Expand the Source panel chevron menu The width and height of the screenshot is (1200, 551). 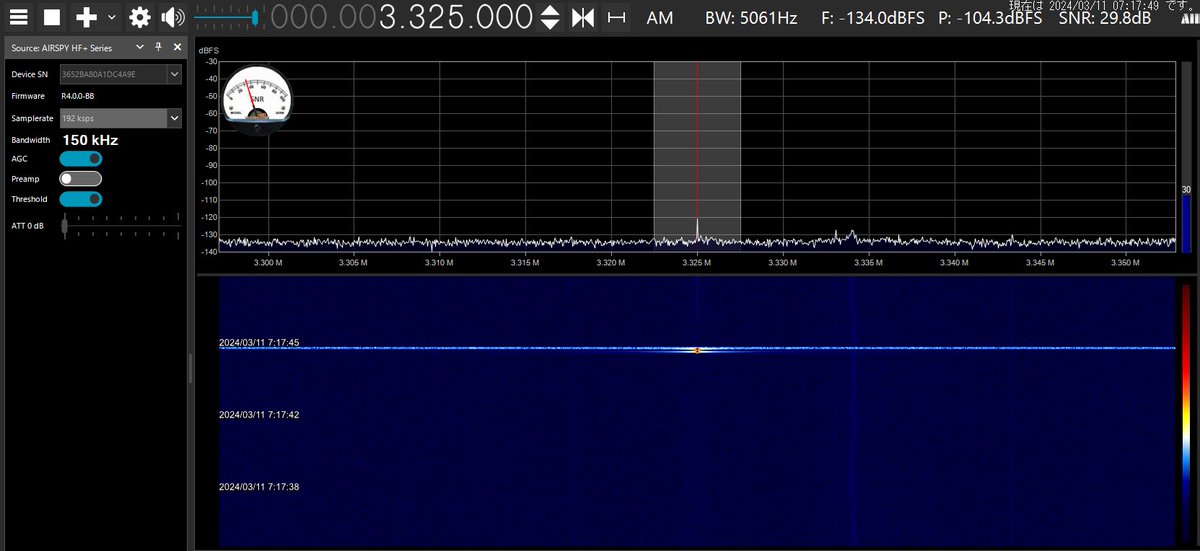[x=139, y=47]
